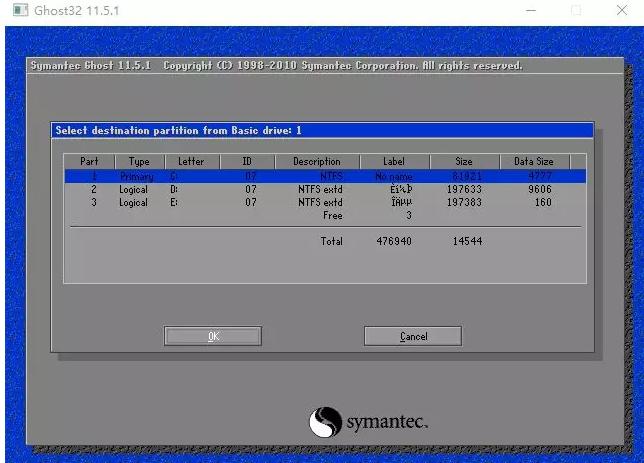
Task: Click the Total value 476940
Action: 394,241
